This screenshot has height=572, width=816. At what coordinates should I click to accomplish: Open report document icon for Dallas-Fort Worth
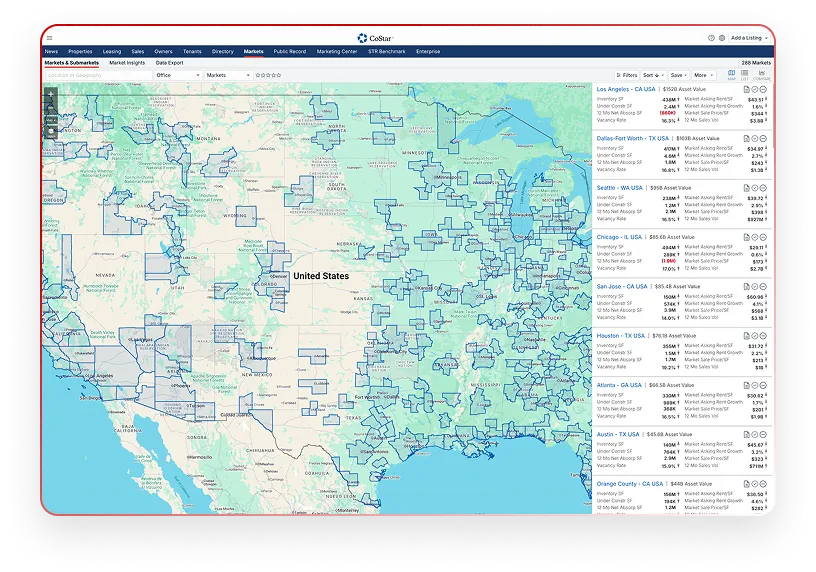click(x=746, y=138)
